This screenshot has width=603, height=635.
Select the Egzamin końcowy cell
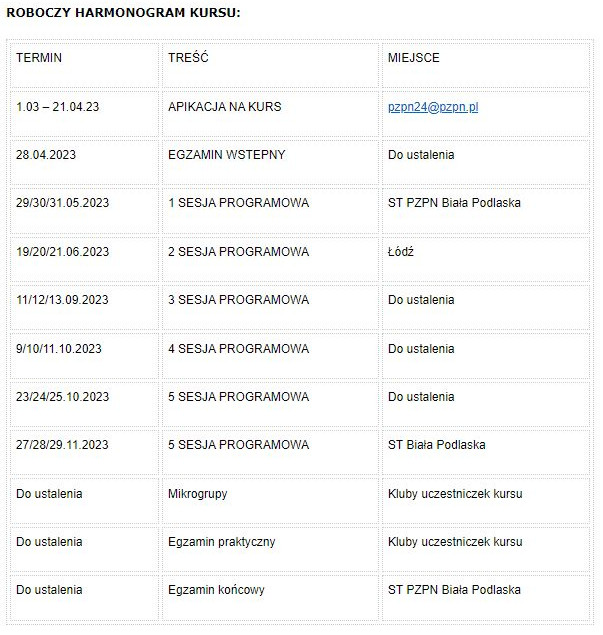[216, 590]
